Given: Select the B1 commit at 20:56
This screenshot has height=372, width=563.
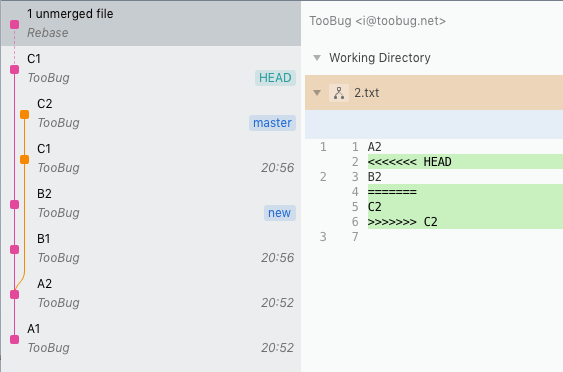Looking at the screenshot, I should [x=151, y=248].
